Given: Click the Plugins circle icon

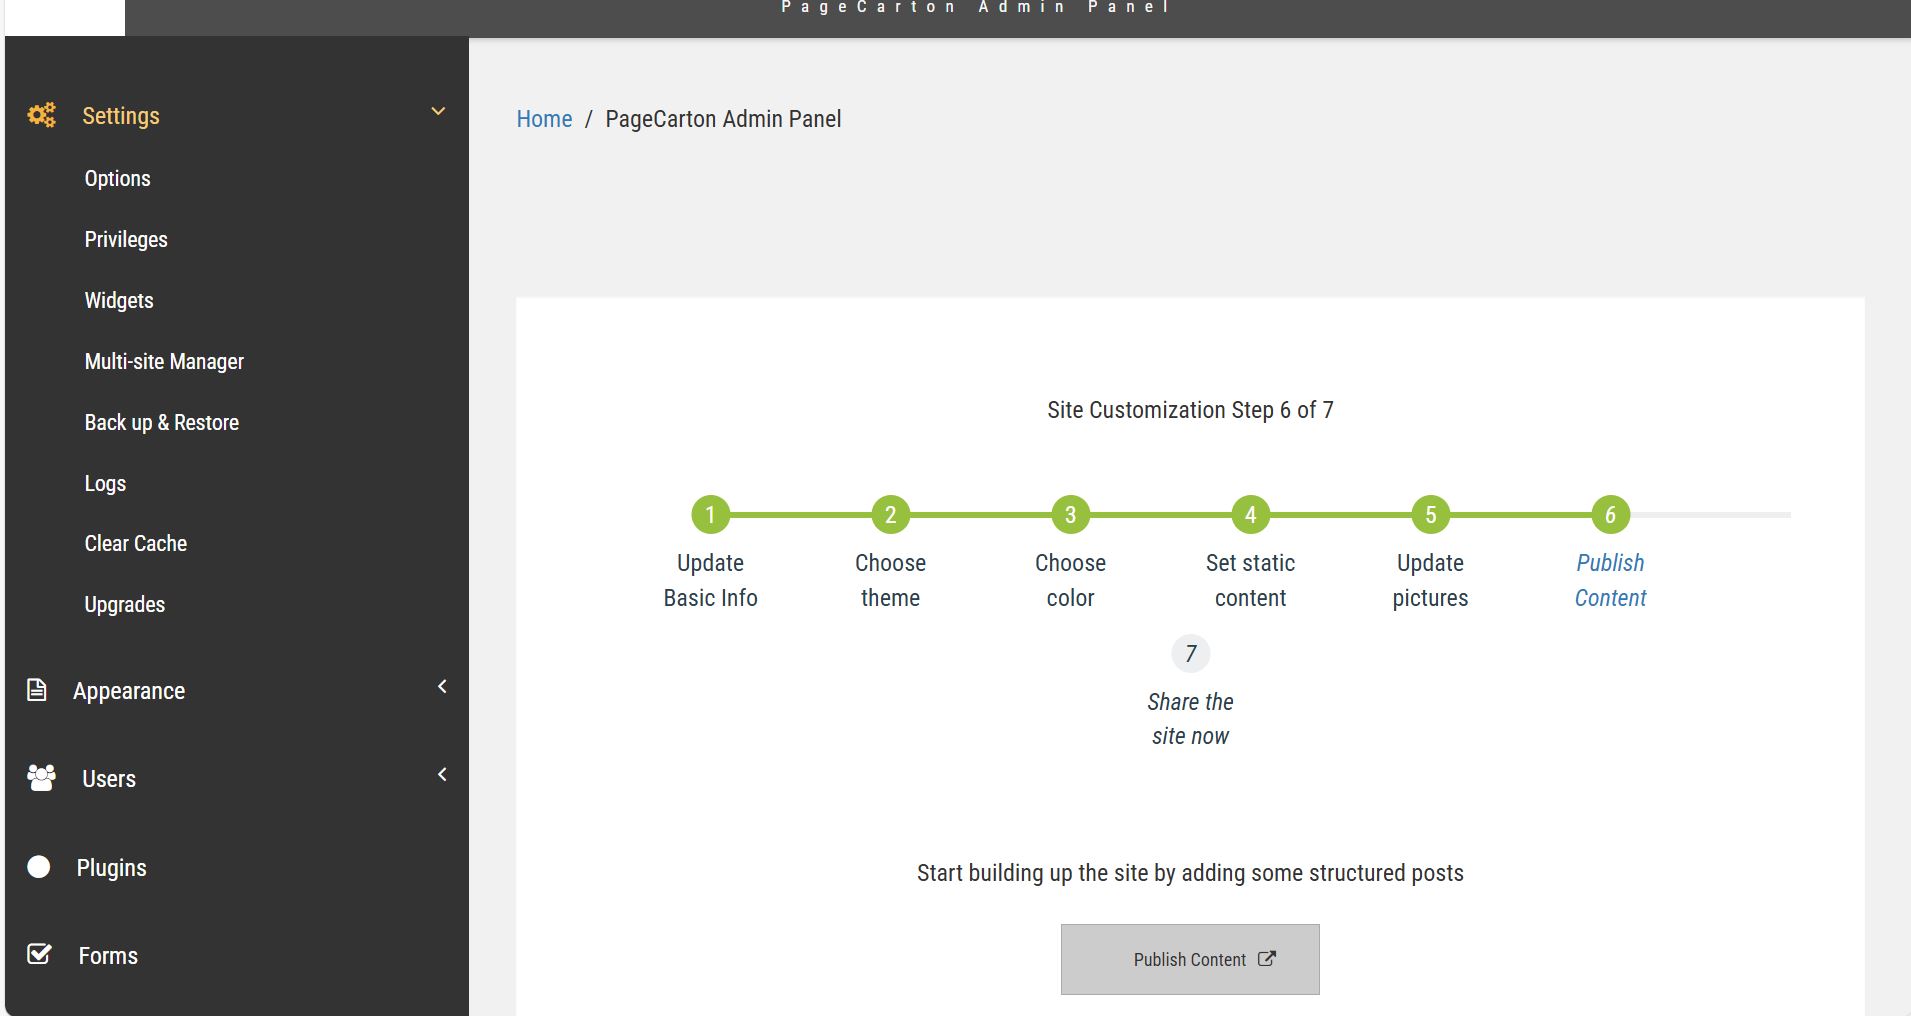Looking at the screenshot, I should pyautogui.click(x=39, y=867).
